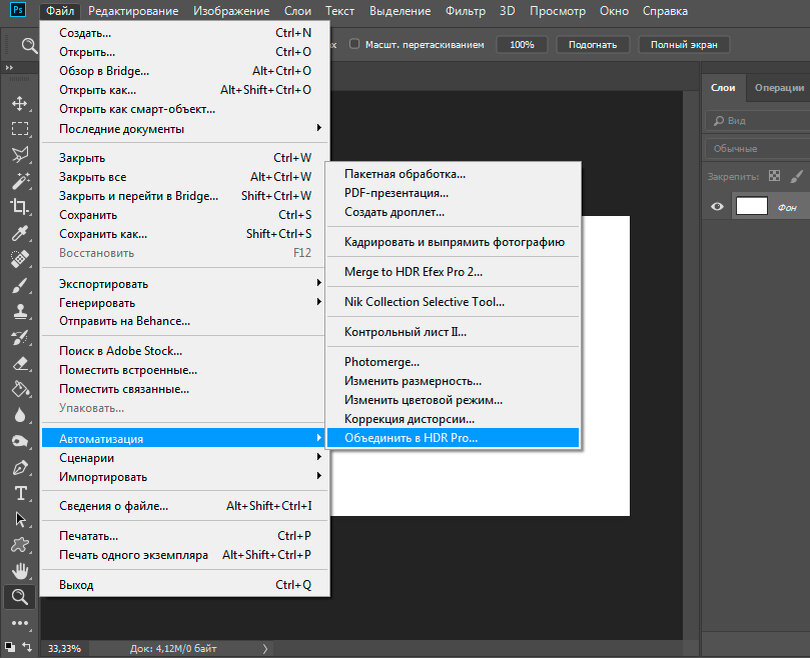Choose Выход to quit

(185, 585)
